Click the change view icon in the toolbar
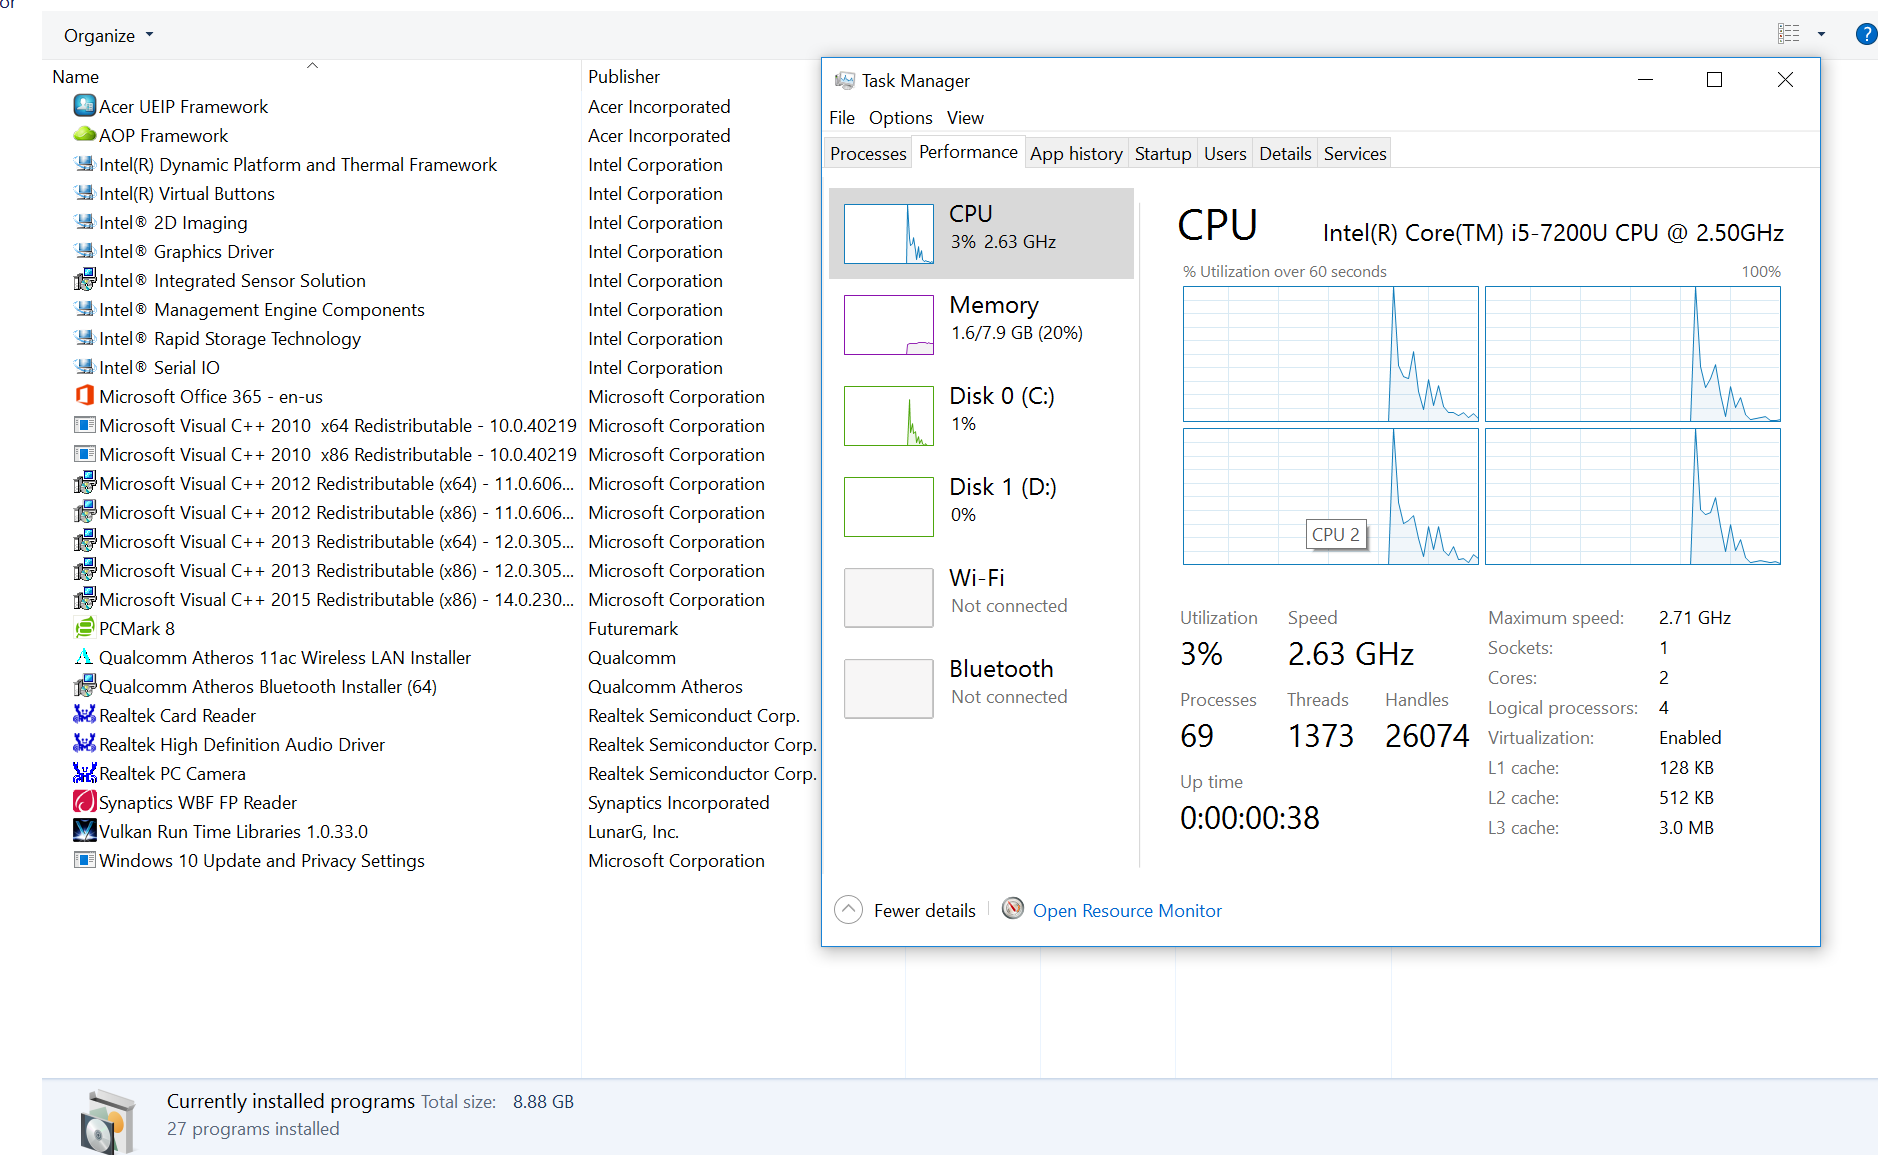The width and height of the screenshot is (1878, 1155). 1789,34
